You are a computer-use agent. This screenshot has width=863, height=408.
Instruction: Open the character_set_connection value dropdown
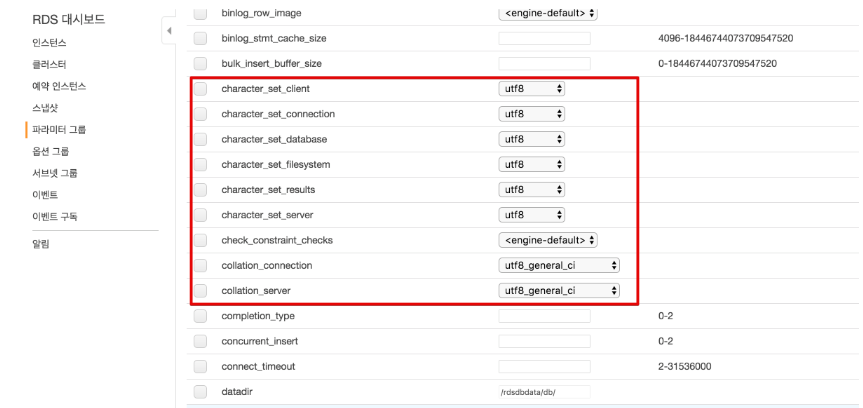(532, 114)
